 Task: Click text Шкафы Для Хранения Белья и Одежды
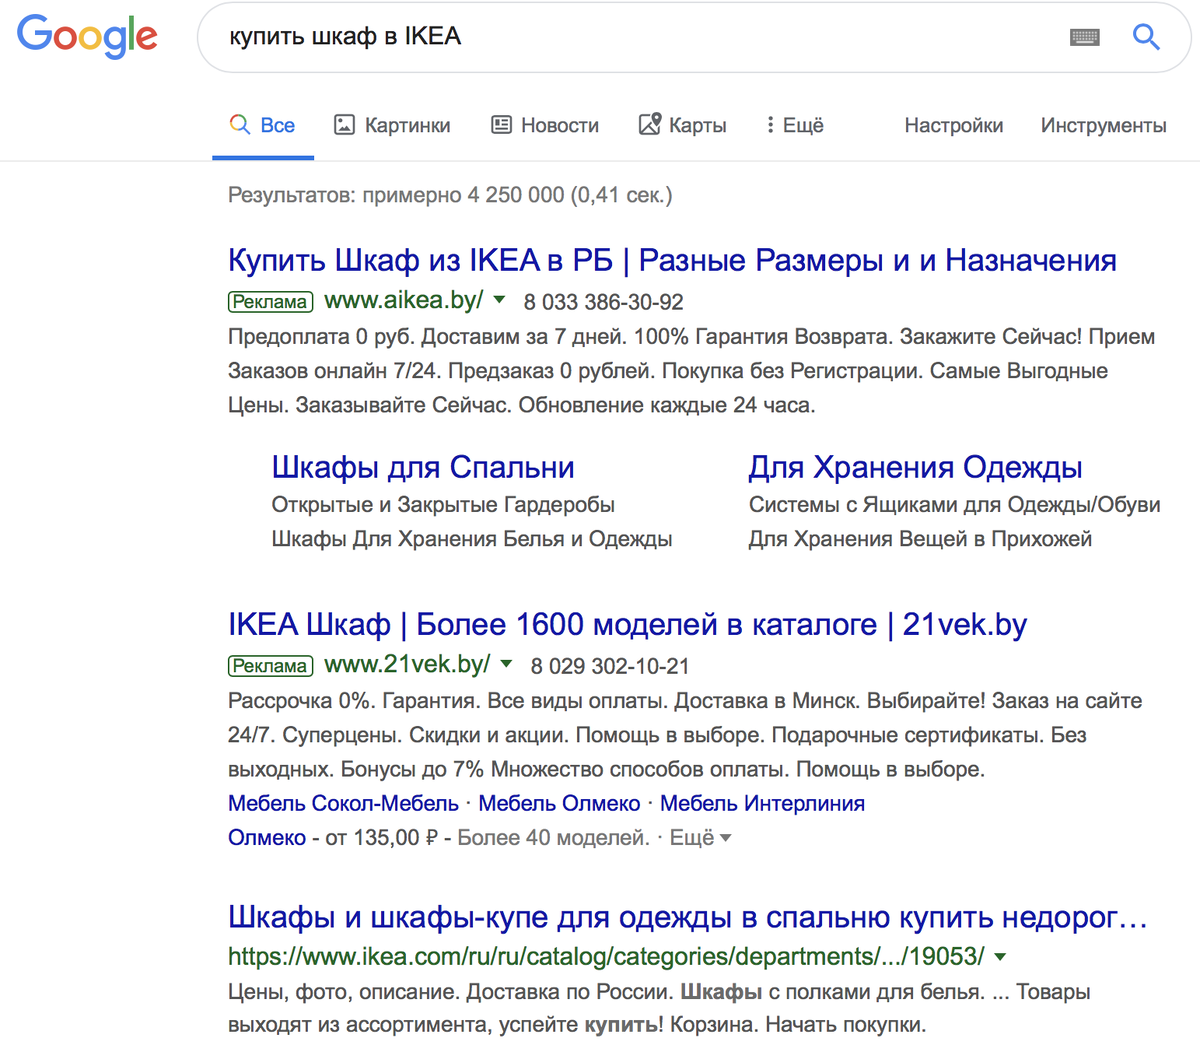pos(472,539)
